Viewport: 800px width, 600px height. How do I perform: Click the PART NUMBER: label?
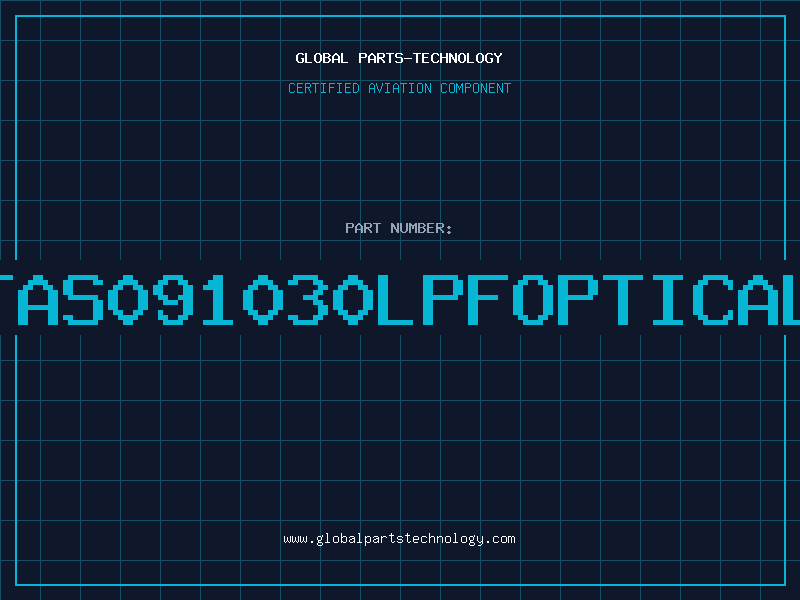point(399,228)
